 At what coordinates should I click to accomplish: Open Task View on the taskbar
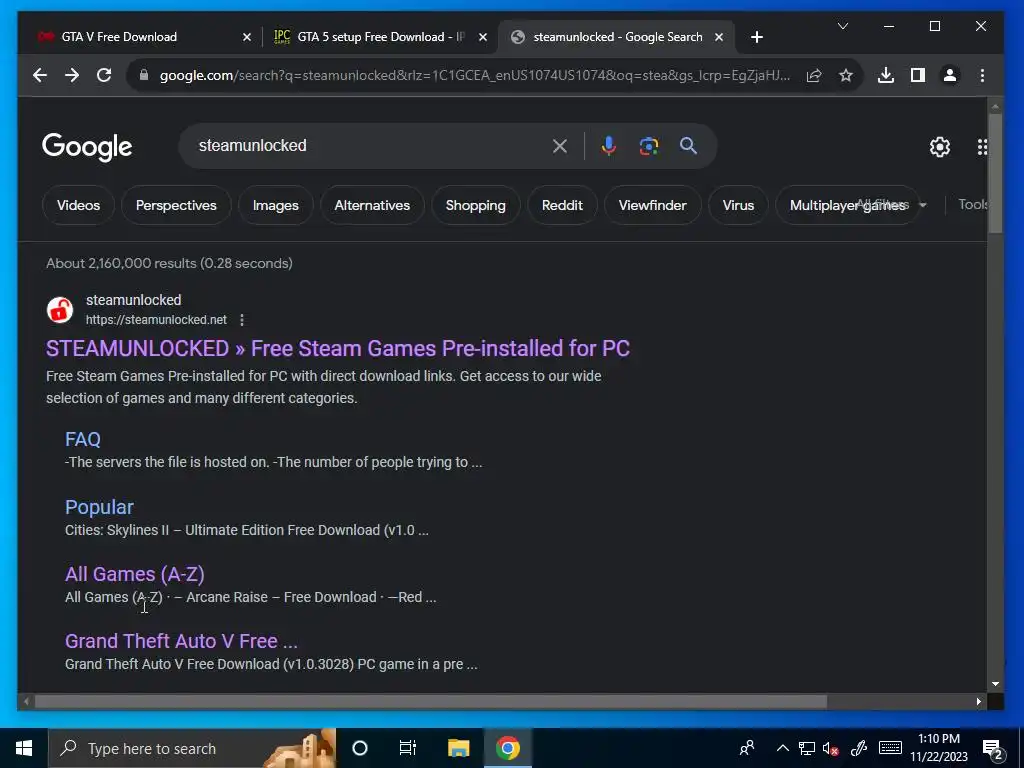408,748
